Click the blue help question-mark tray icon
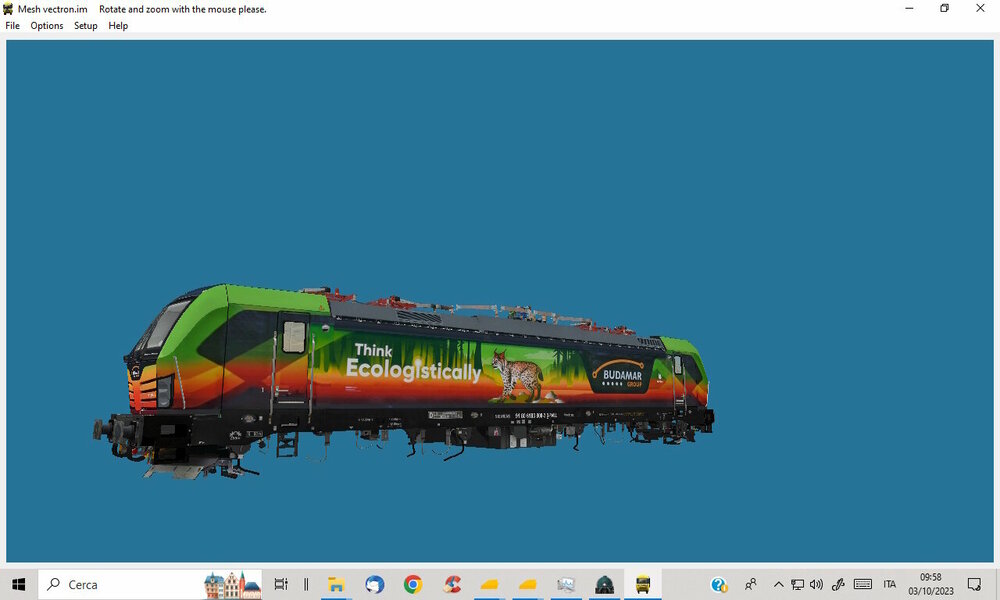 point(719,584)
